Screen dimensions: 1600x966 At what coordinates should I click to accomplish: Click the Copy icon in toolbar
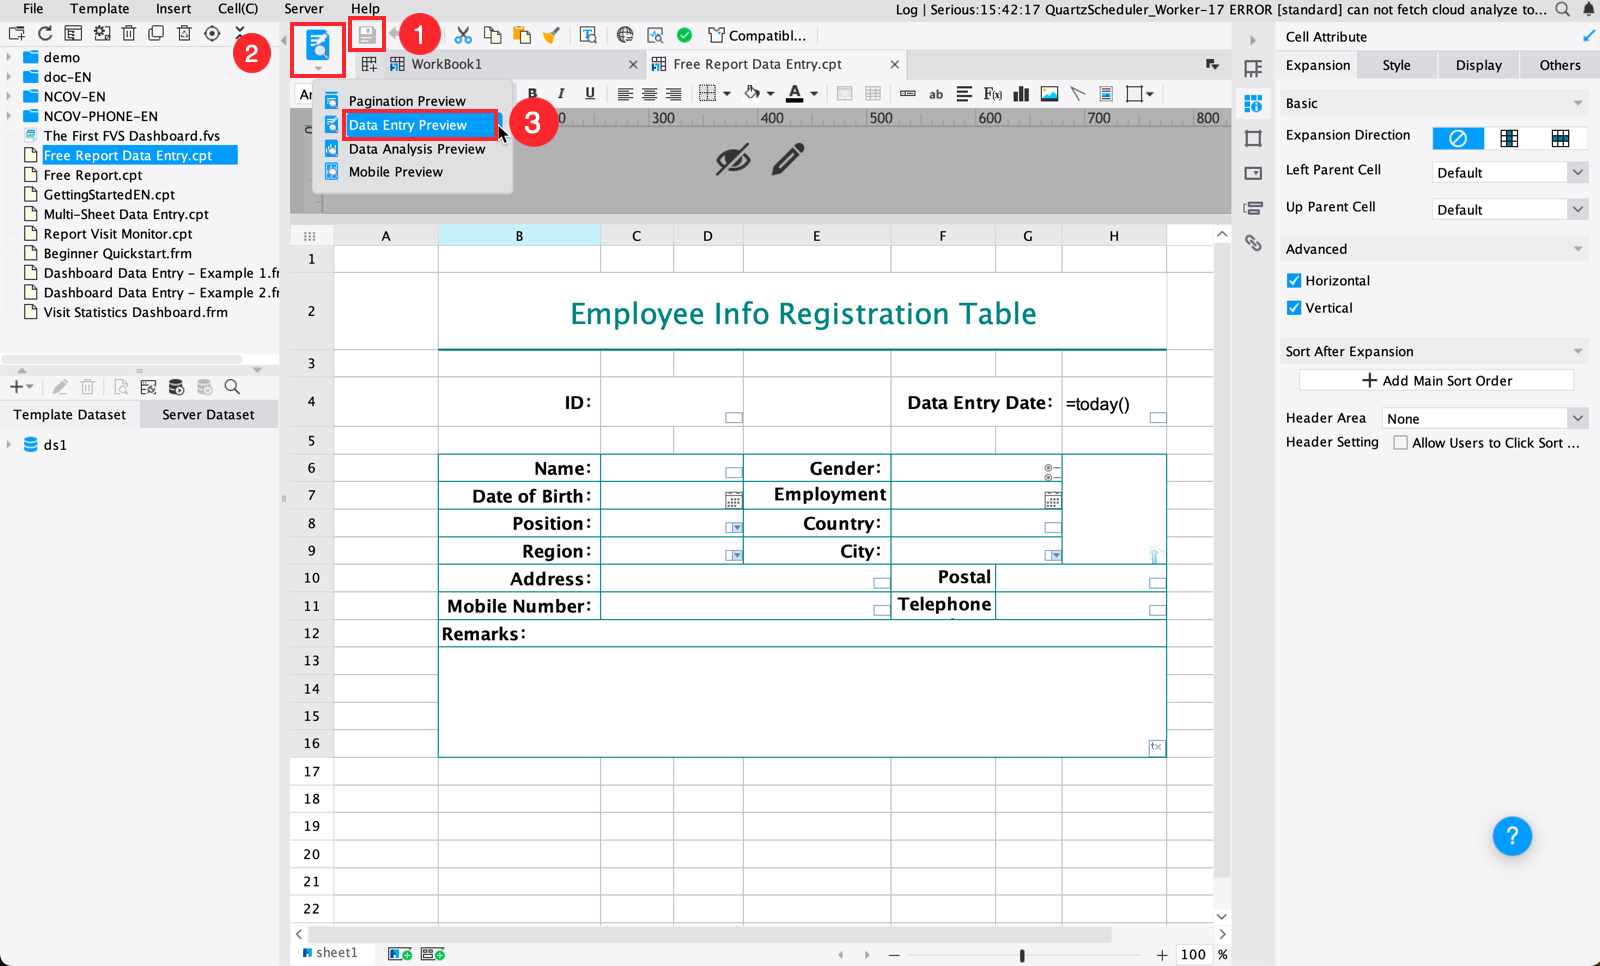pyautogui.click(x=492, y=35)
